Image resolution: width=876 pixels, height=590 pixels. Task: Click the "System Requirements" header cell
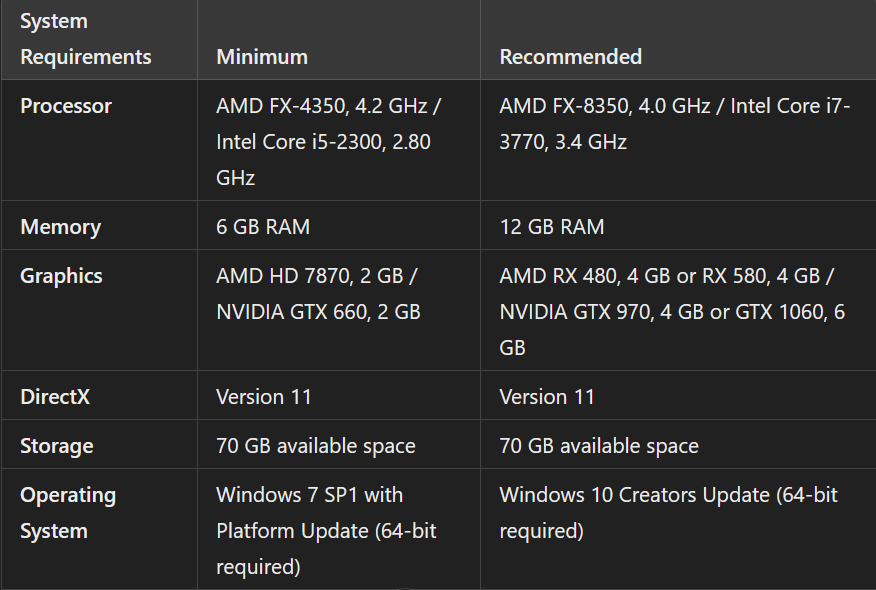tap(86, 39)
